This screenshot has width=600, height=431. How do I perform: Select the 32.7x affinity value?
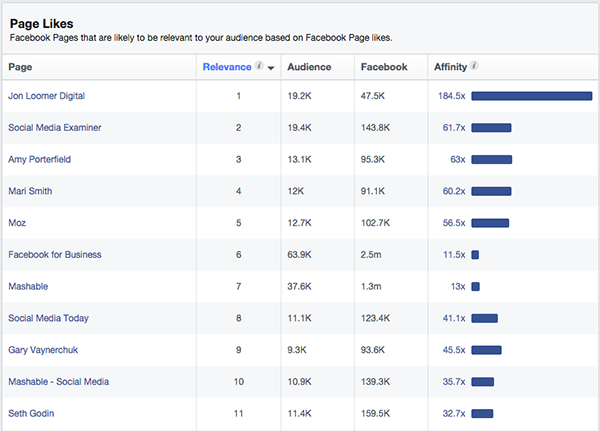pos(454,414)
